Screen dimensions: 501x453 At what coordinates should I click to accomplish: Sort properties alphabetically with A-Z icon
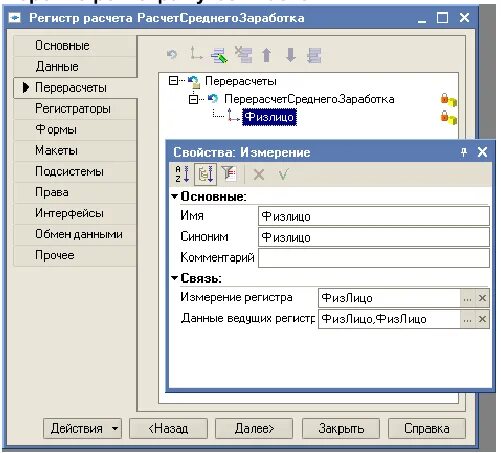[182, 174]
